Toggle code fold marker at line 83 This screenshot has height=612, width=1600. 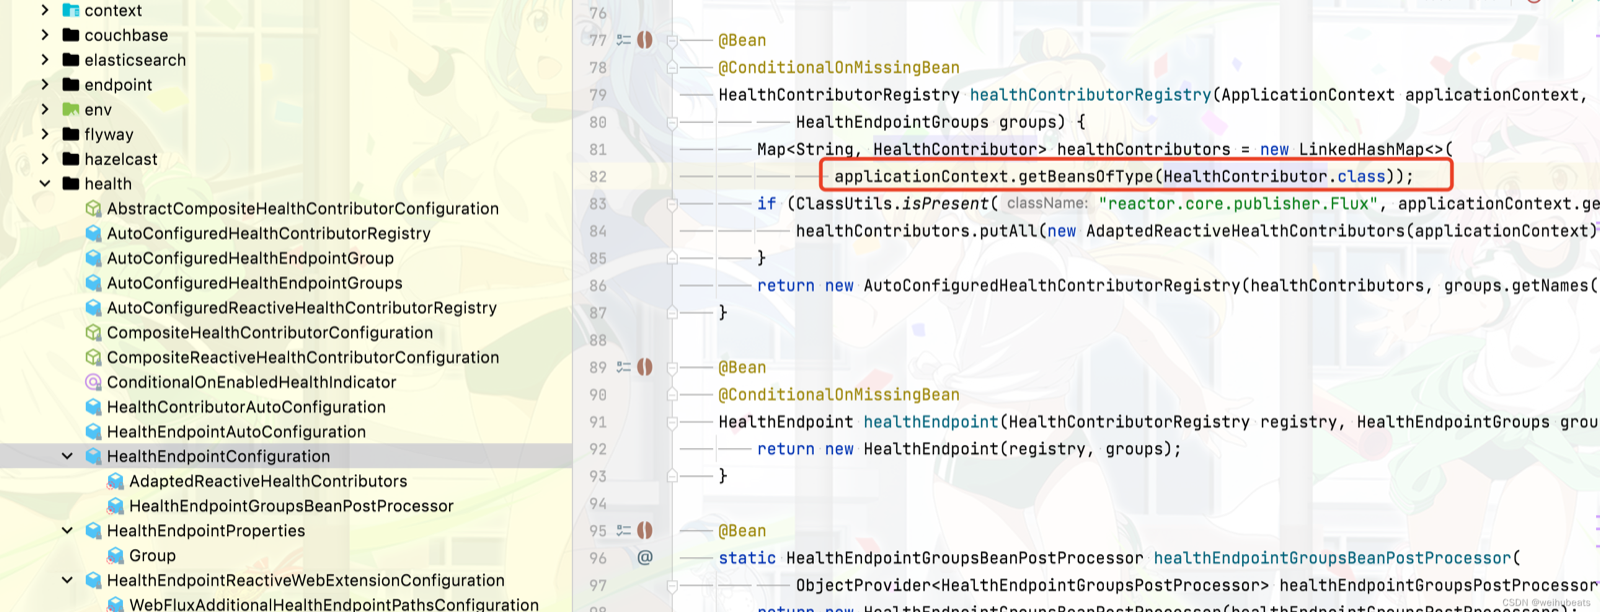(x=672, y=204)
